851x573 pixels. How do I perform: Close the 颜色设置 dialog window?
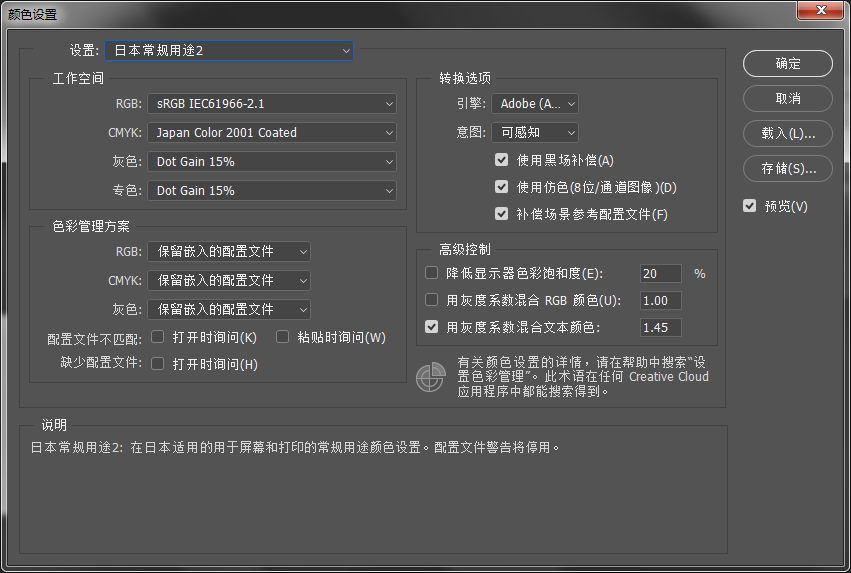(x=825, y=13)
